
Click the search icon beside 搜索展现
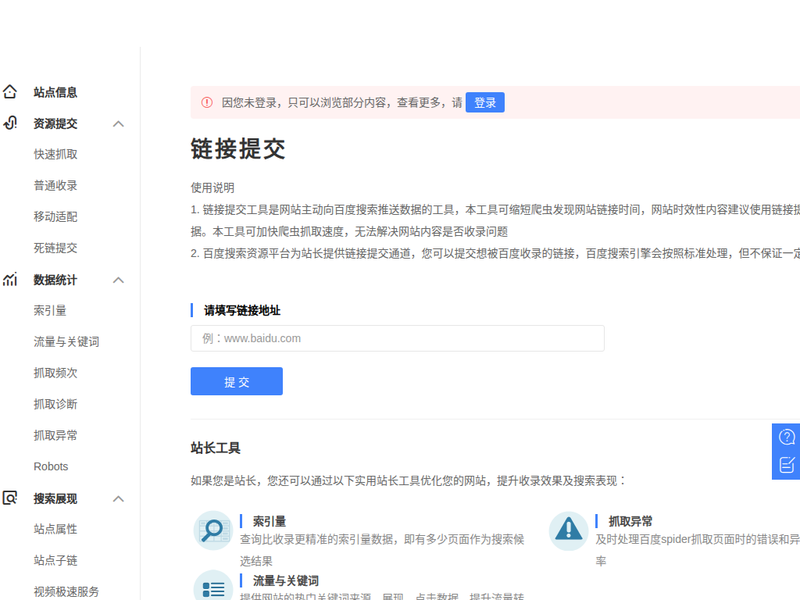[x=10, y=498]
